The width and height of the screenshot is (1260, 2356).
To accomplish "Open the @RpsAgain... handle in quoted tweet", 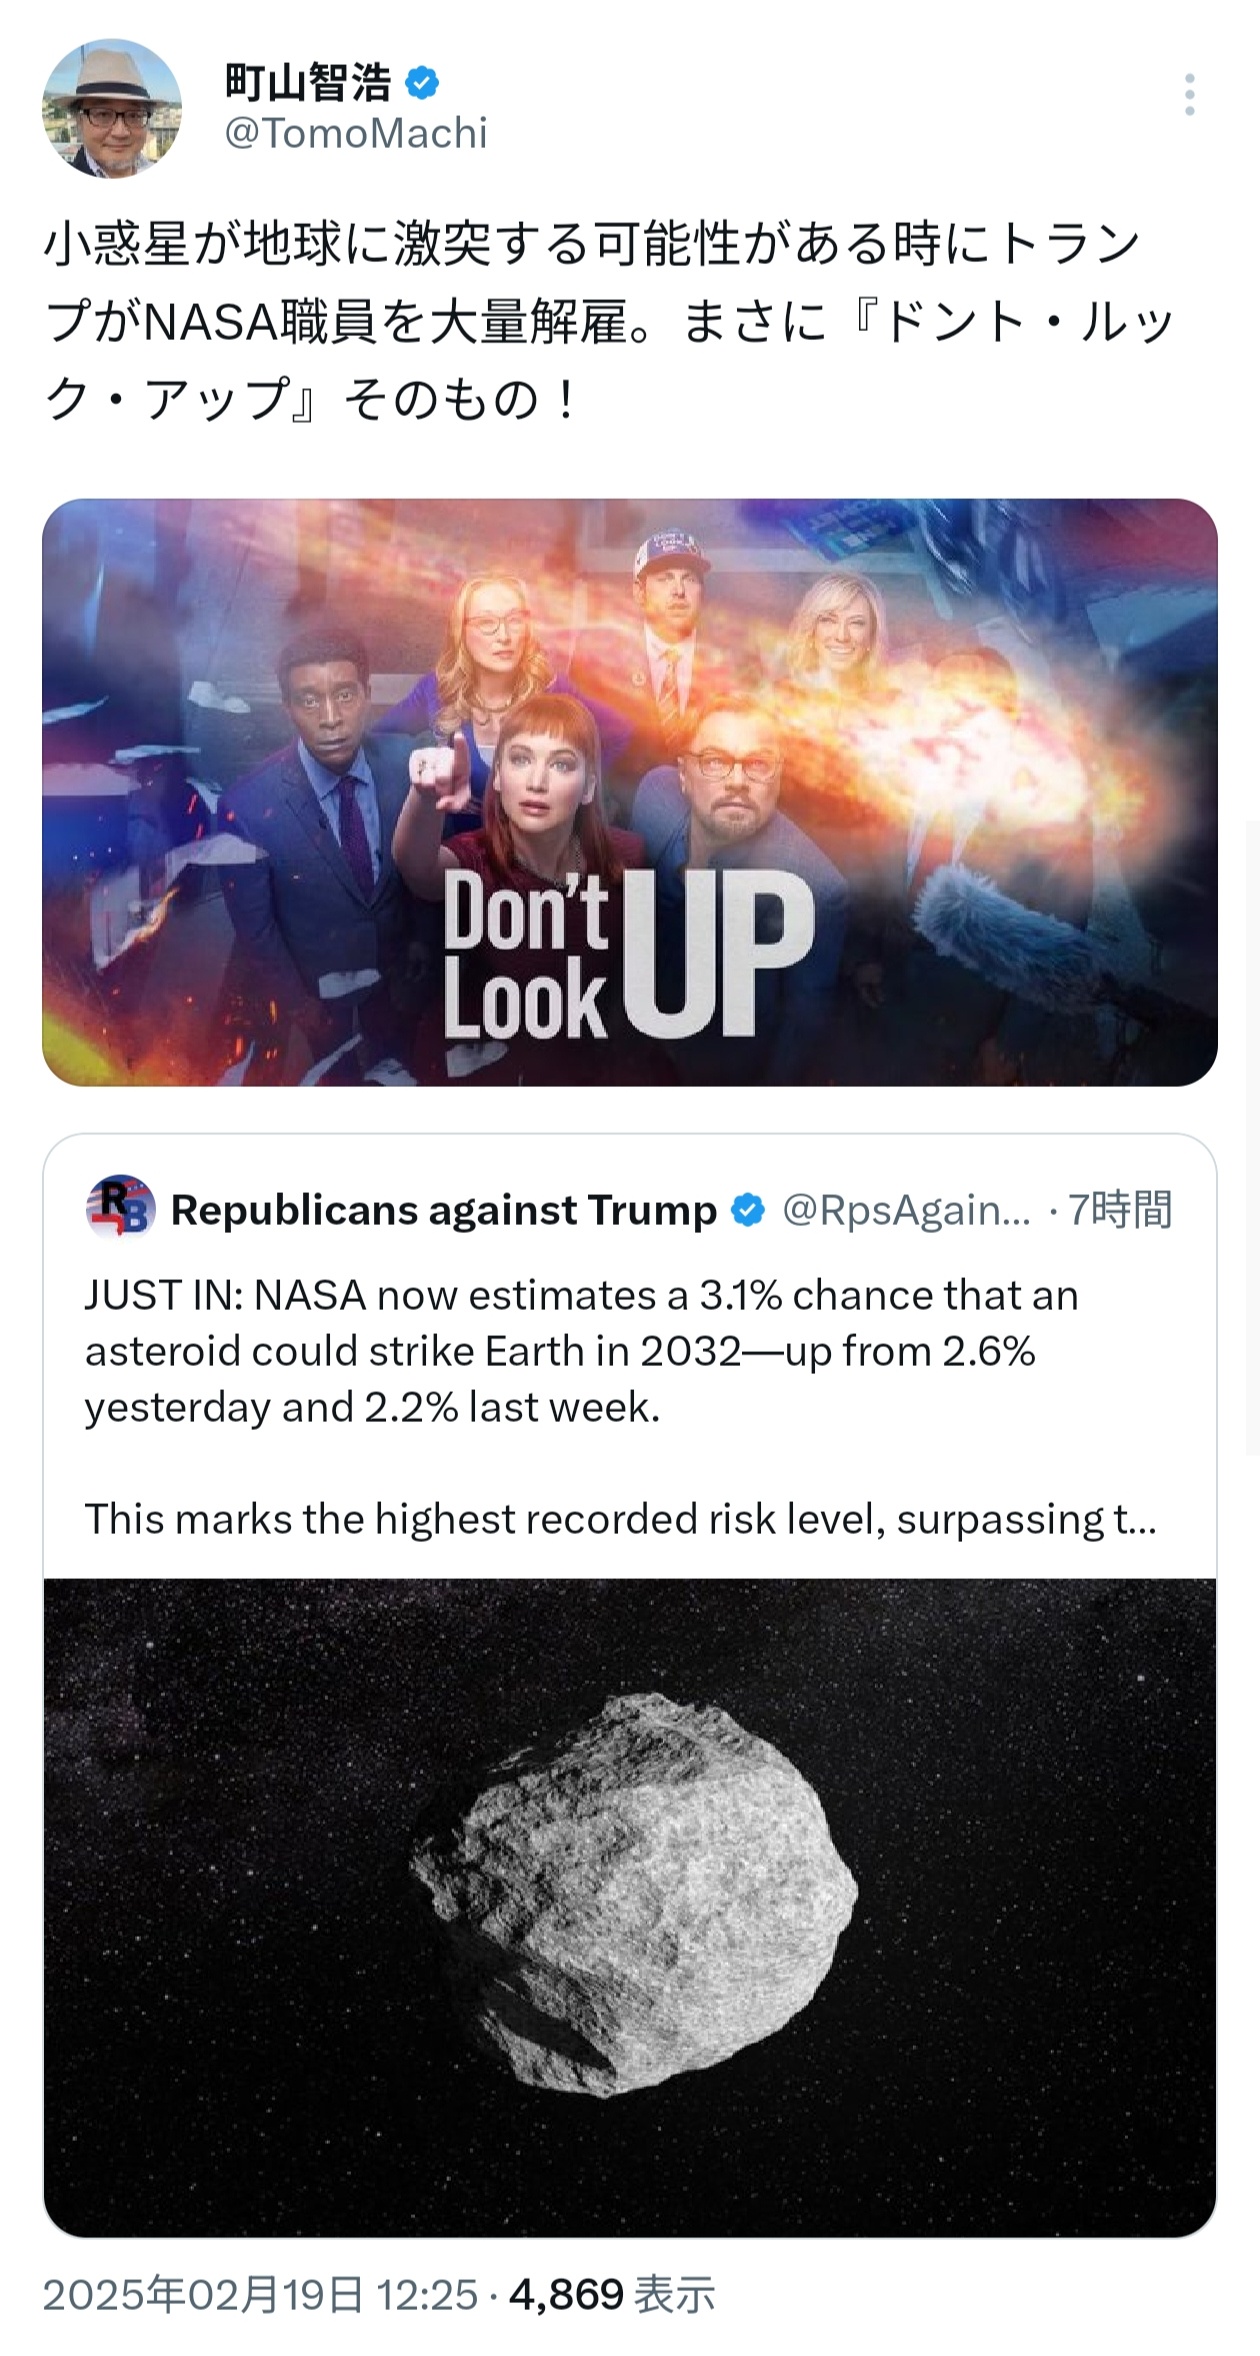I will [906, 1210].
